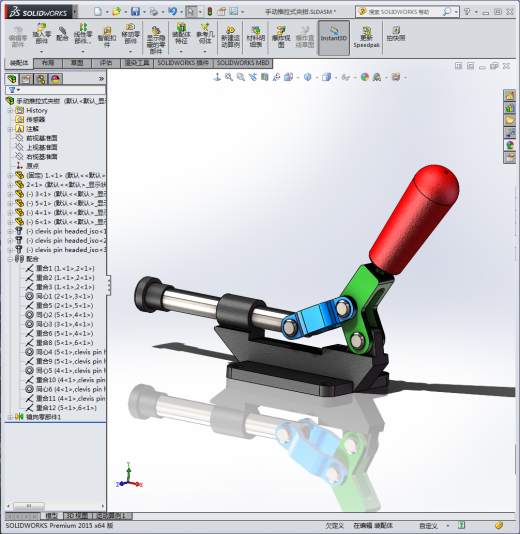Select the 前视基准面 plane in the tree

coord(36,138)
